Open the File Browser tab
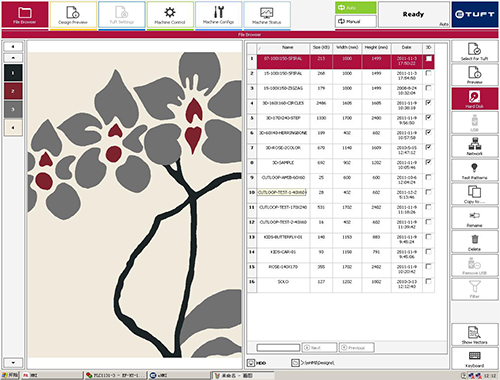 (25, 14)
